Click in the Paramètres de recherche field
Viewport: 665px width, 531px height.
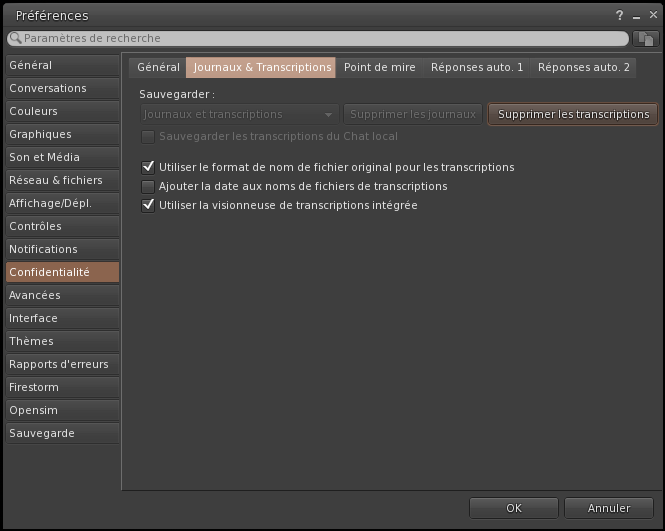320,38
